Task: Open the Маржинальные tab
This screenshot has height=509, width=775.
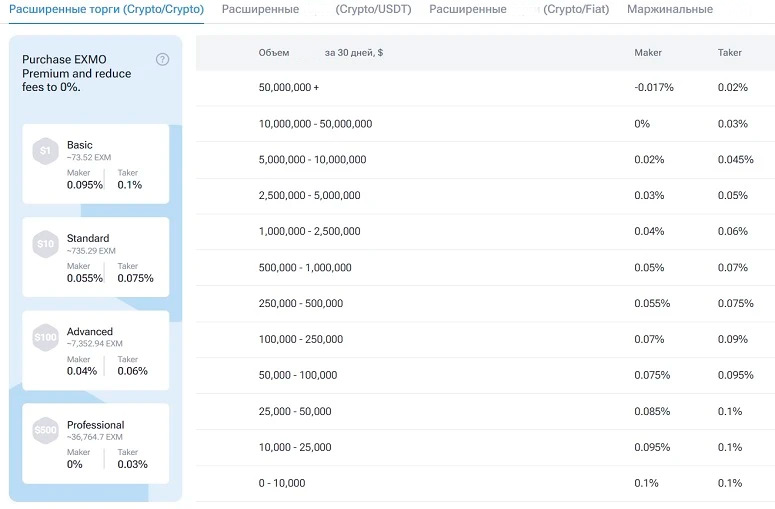Action: (670, 10)
